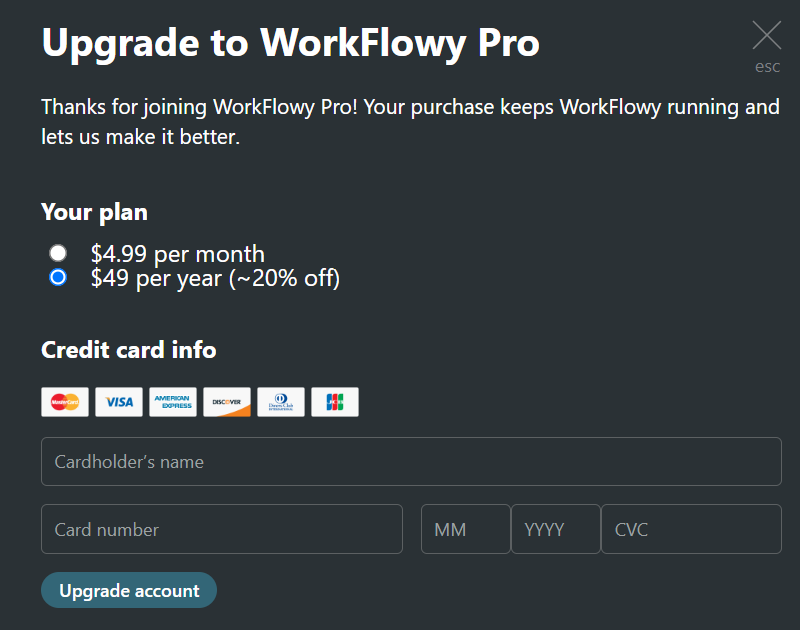Select the yearly plan radio button
The height and width of the screenshot is (630, 800).
[58, 277]
